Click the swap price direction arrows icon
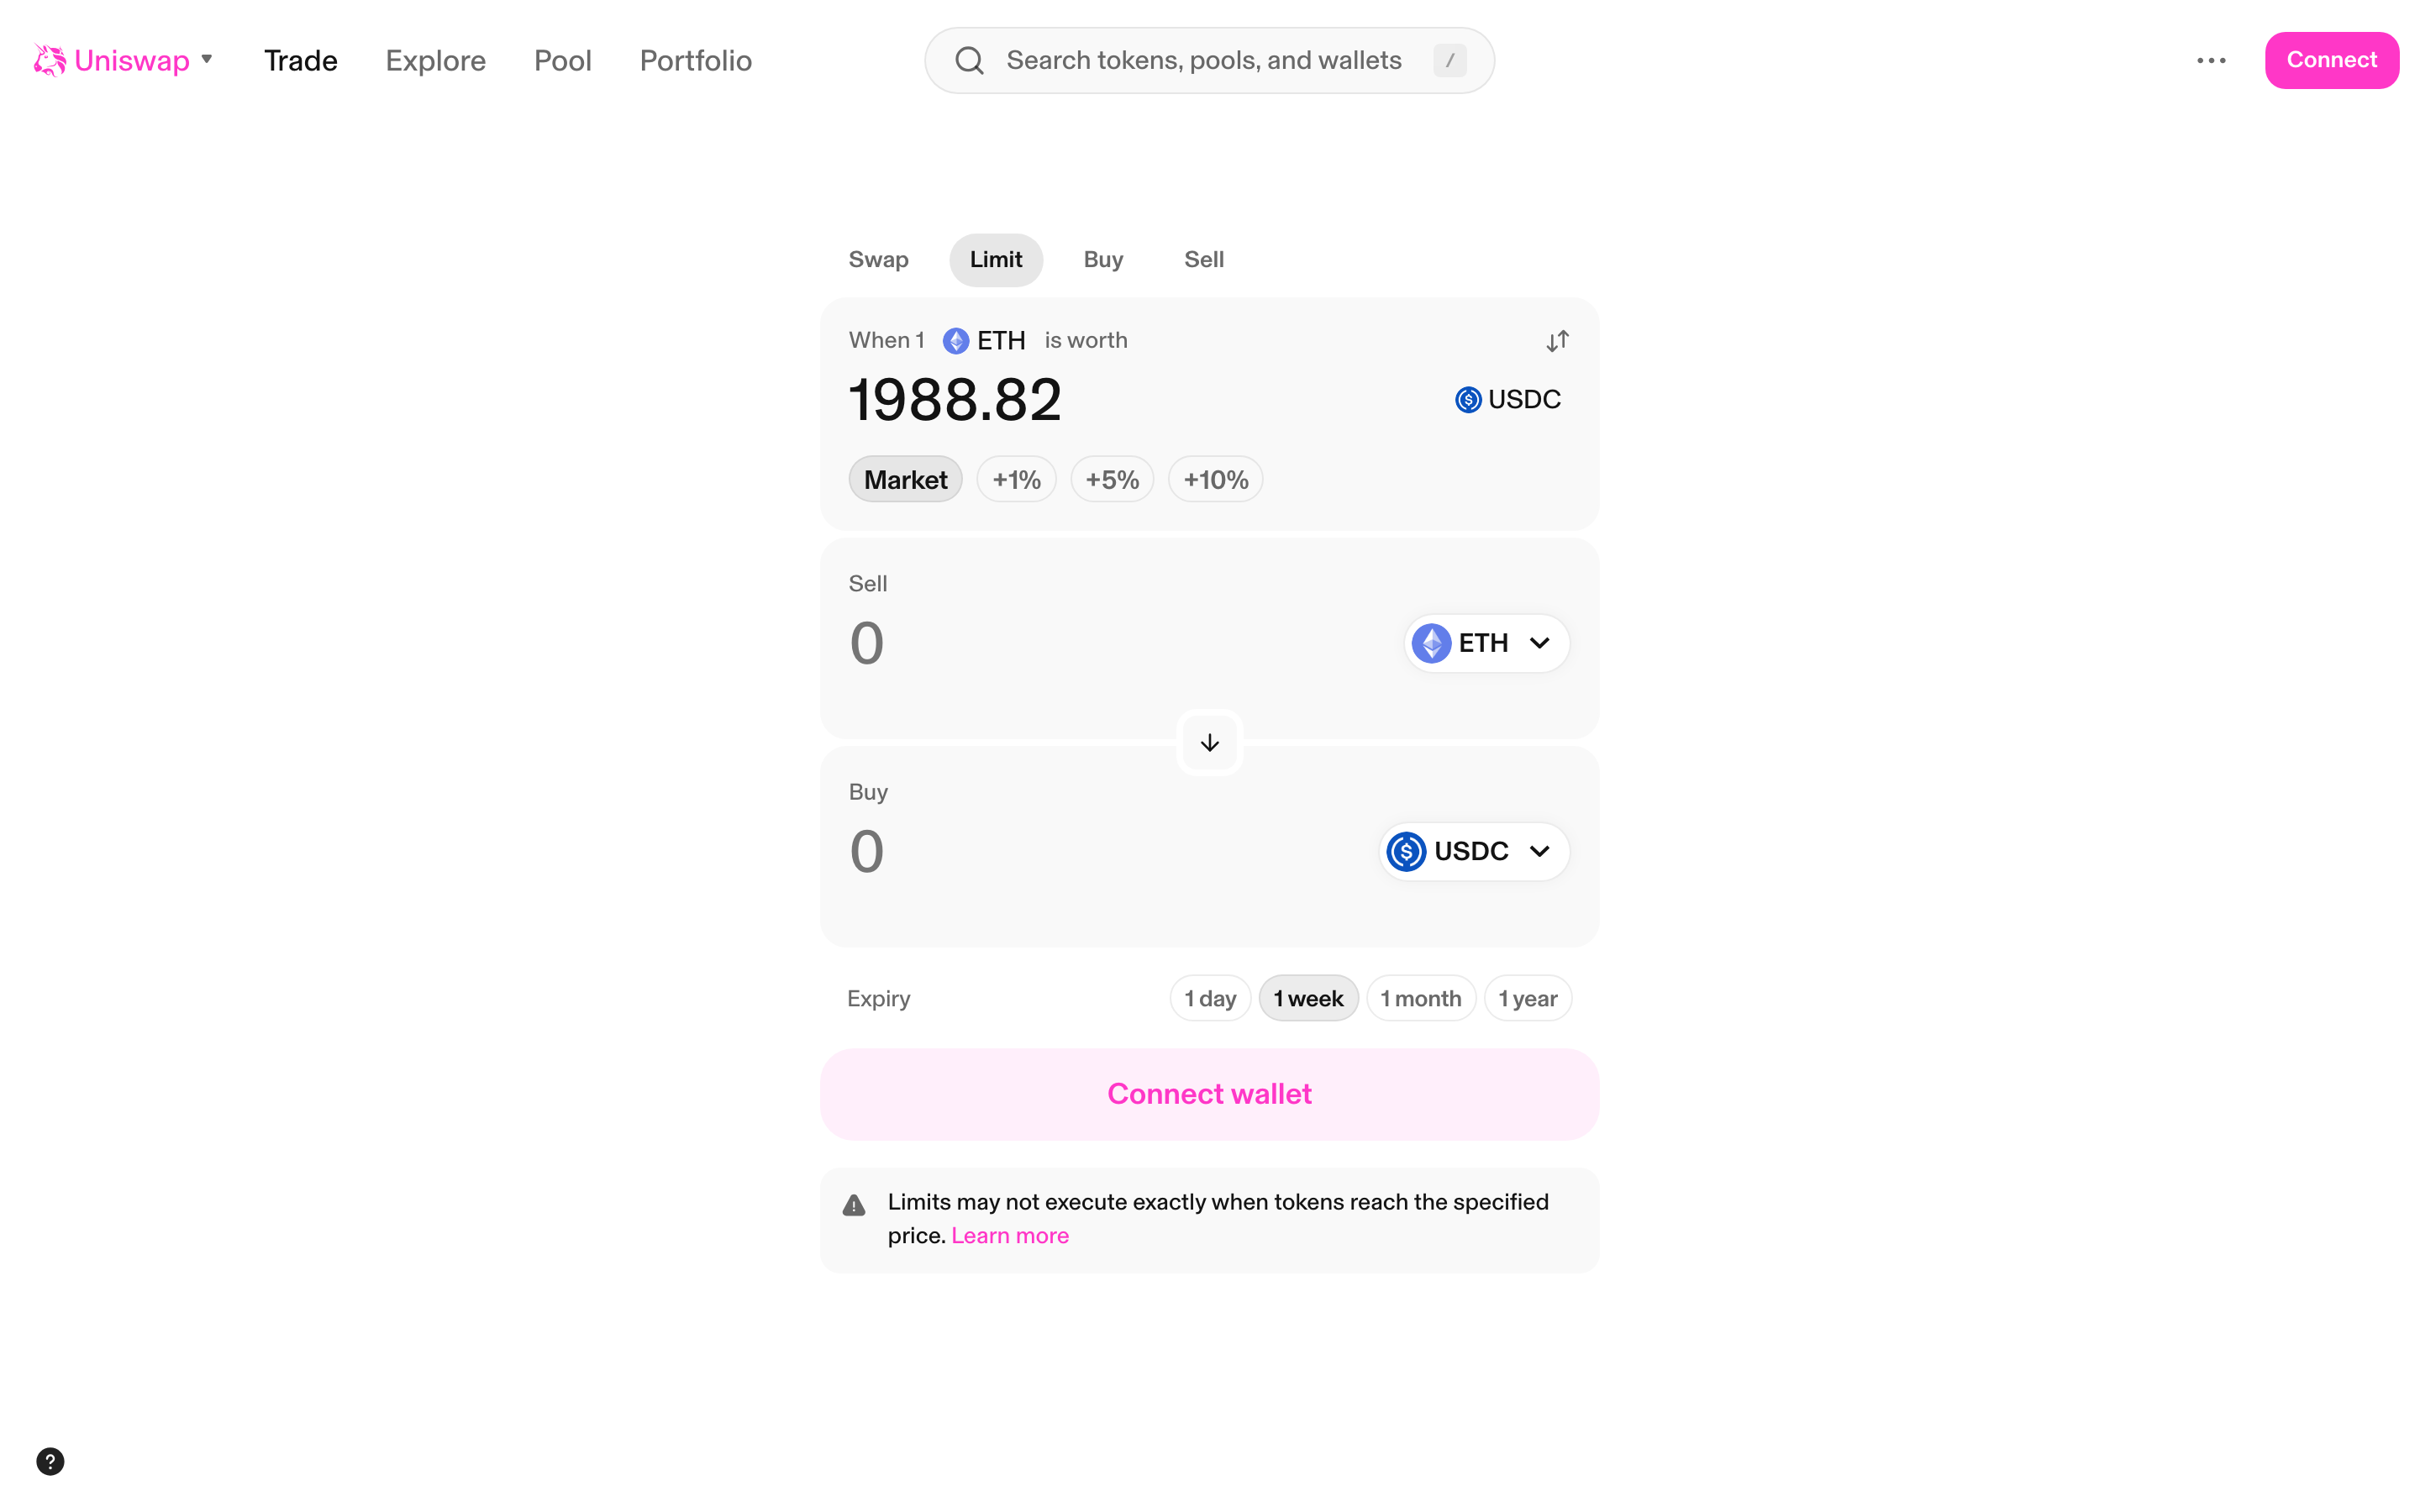2420x1512 pixels. tap(1556, 340)
